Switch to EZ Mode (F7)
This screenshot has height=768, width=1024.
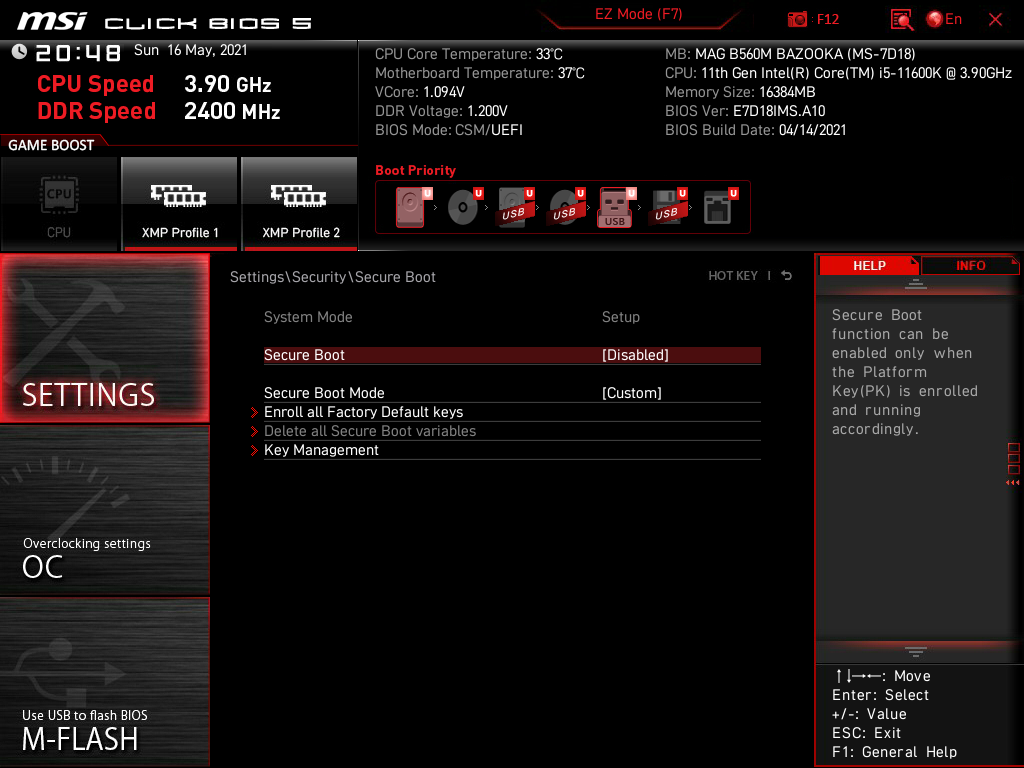click(638, 14)
